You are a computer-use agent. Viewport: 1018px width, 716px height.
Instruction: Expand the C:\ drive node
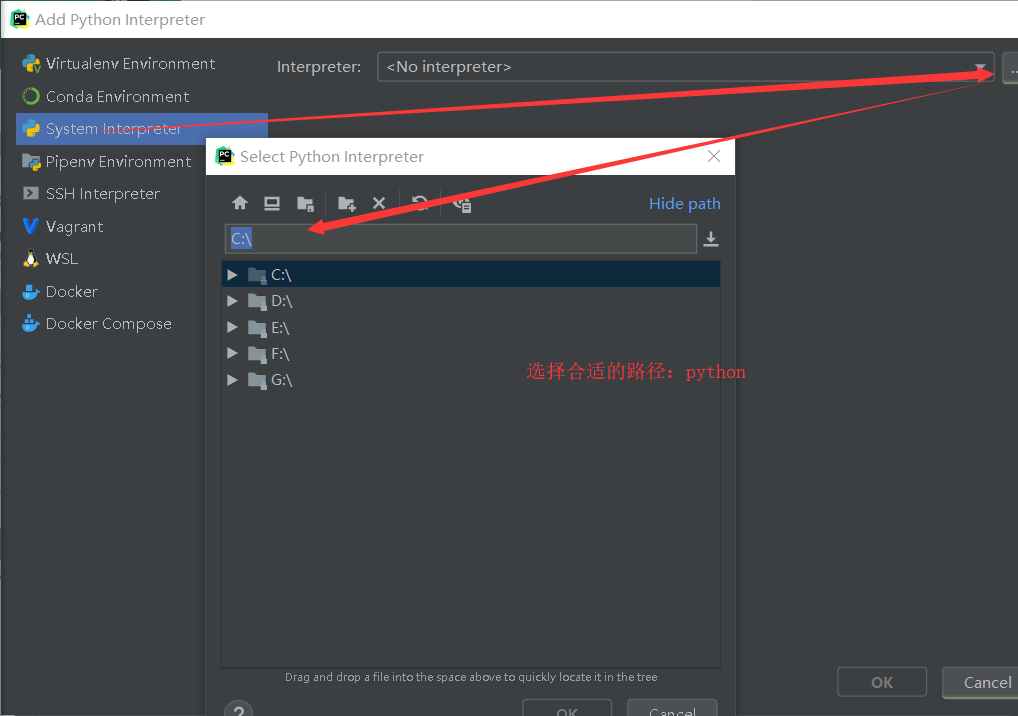point(232,275)
